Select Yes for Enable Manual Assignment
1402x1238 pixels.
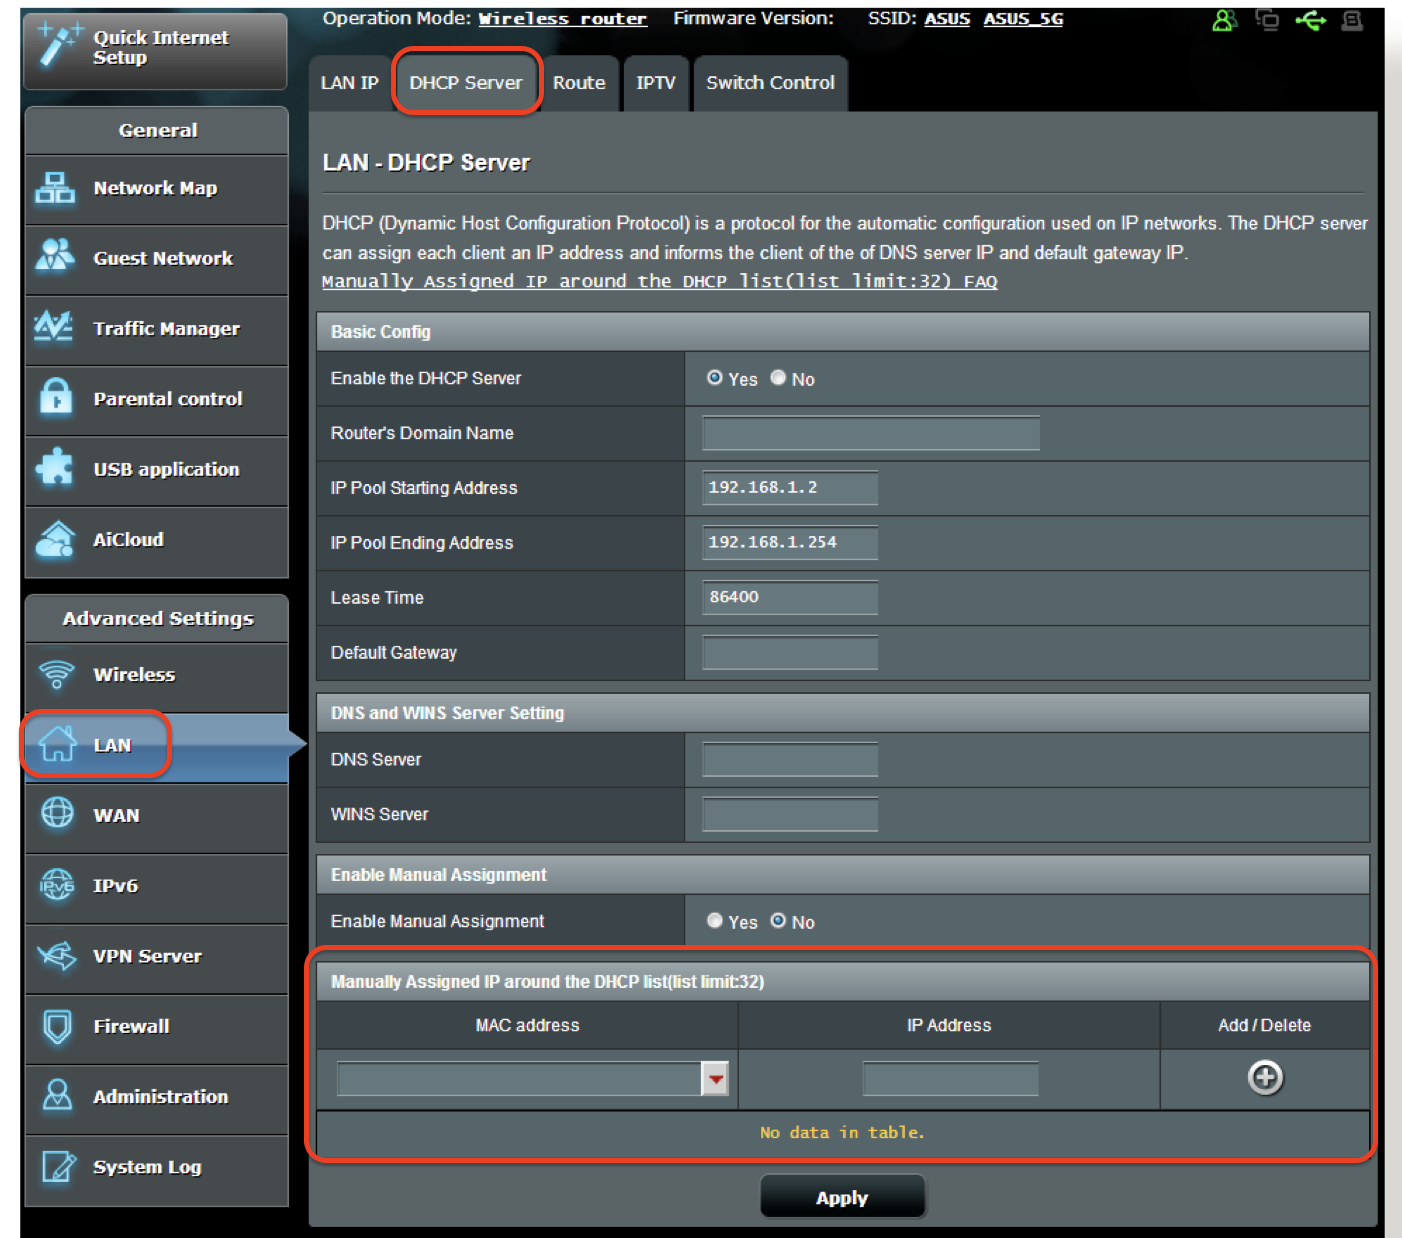[715, 921]
